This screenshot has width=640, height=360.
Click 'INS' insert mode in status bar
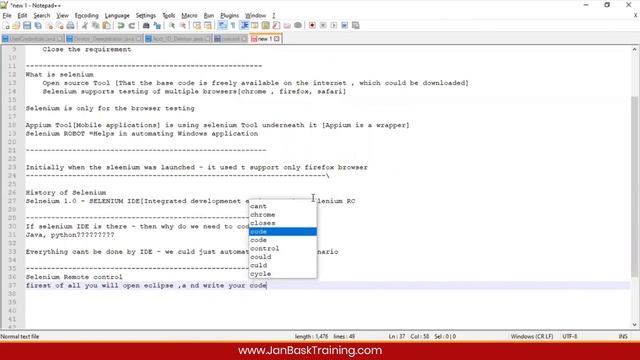(x=623, y=336)
